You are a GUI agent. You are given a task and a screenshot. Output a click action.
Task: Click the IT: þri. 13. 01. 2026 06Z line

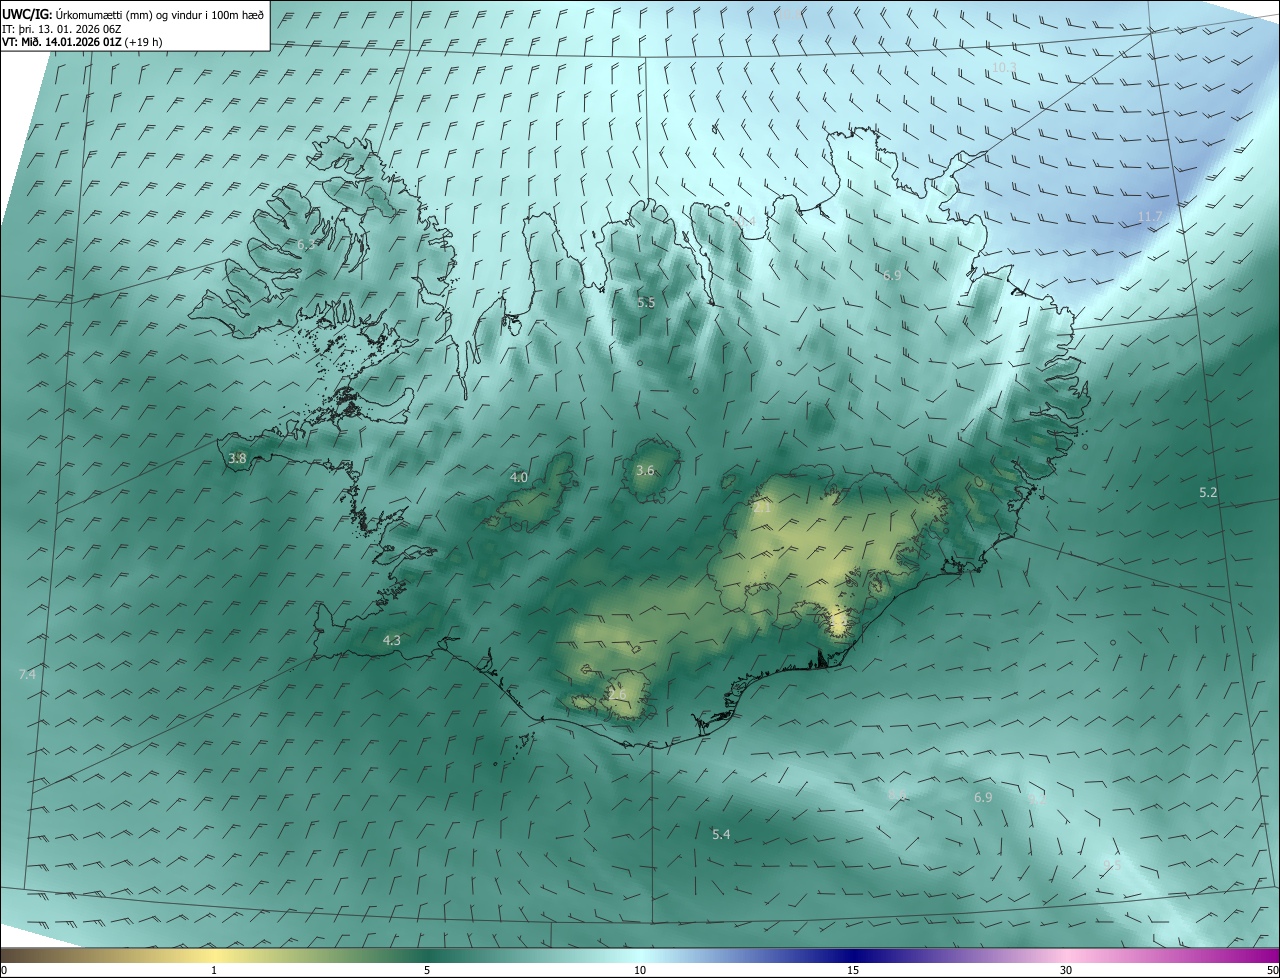pos(61,29)
